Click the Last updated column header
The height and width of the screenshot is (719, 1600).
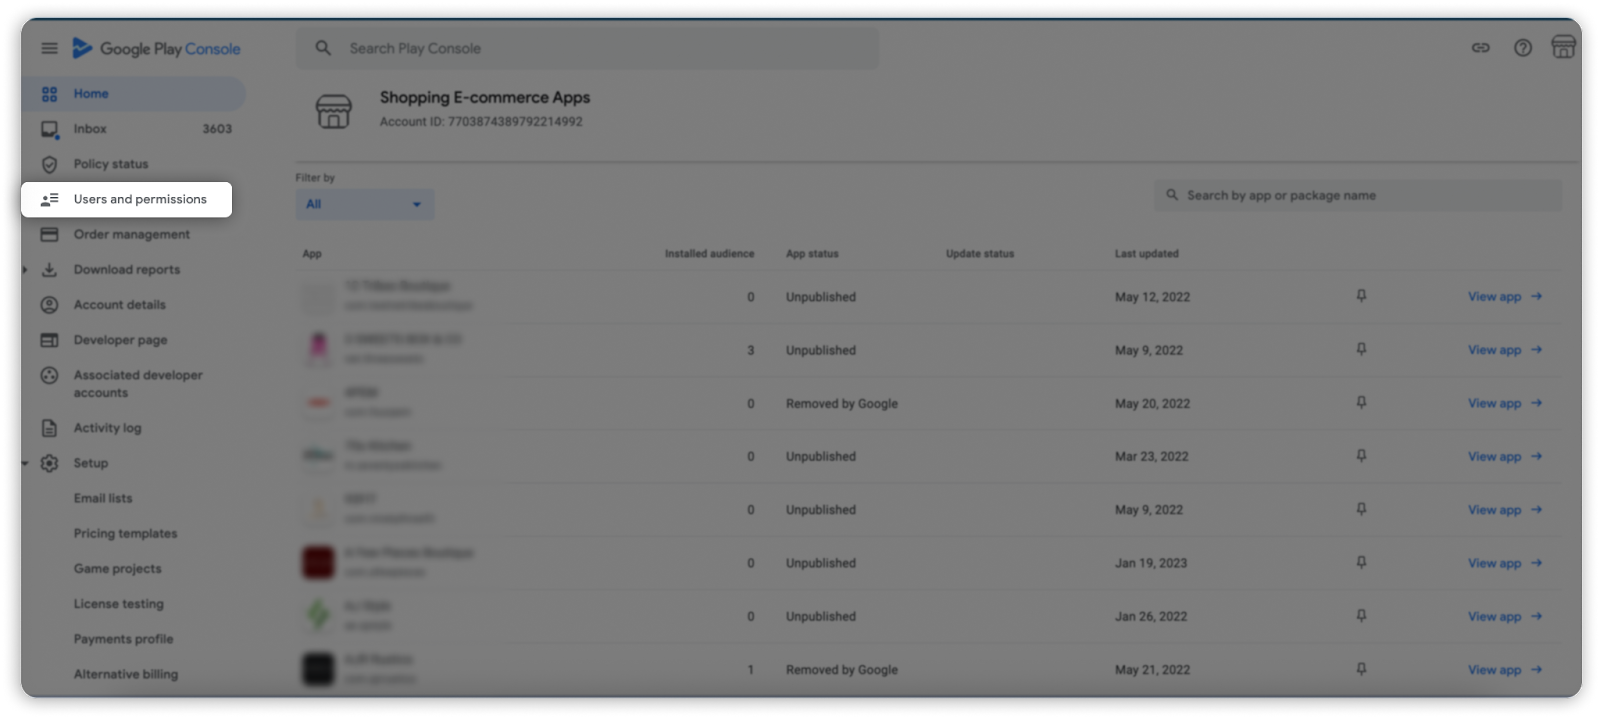tap(1146, 254)
